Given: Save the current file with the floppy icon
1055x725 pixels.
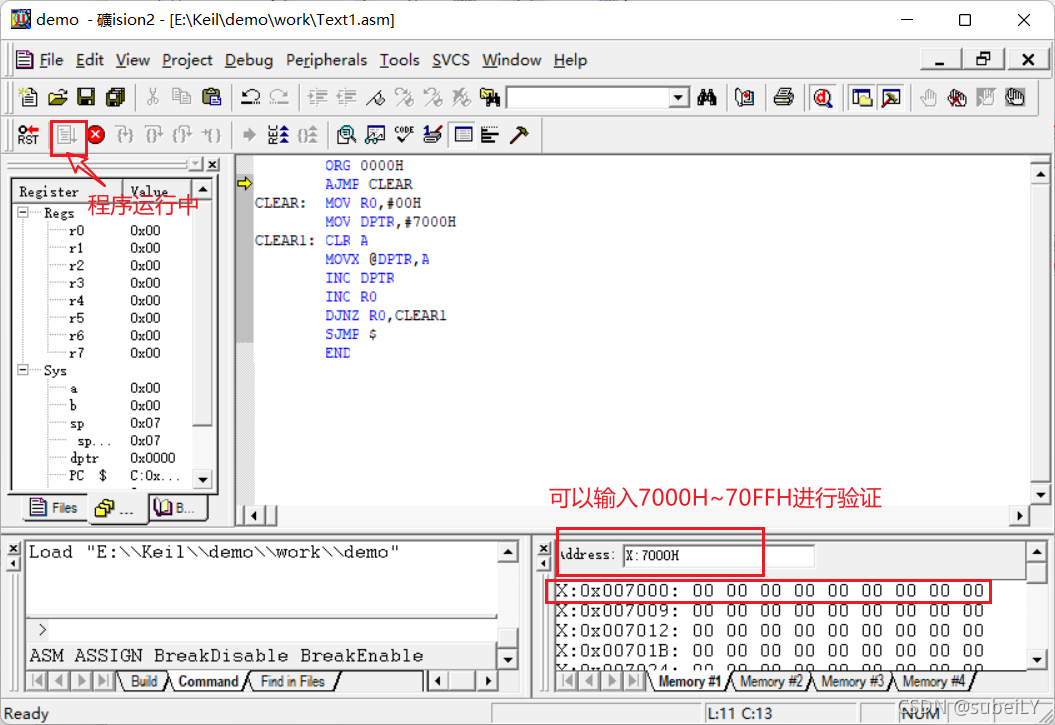Looking at the screenshot, I should point(86,98).
